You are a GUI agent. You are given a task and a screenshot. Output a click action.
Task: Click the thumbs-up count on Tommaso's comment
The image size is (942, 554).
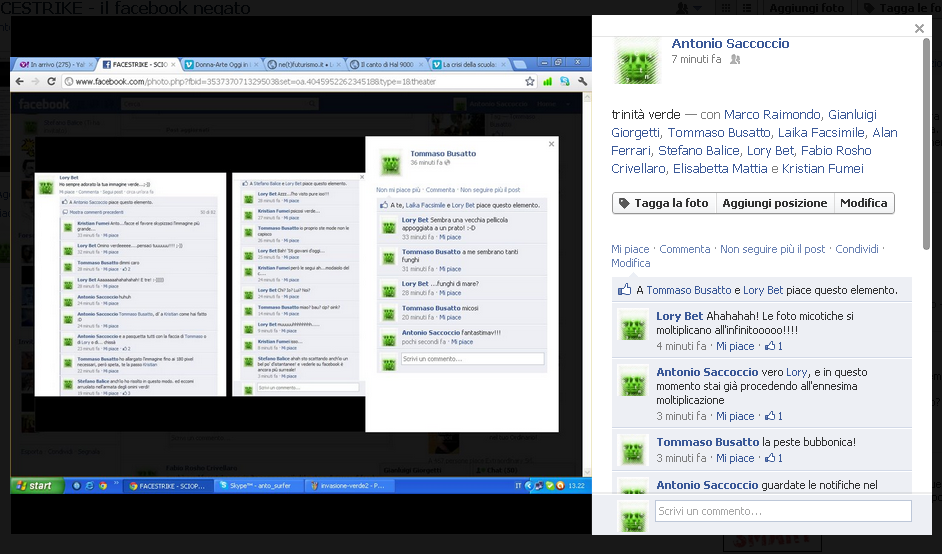coord(773,458)
